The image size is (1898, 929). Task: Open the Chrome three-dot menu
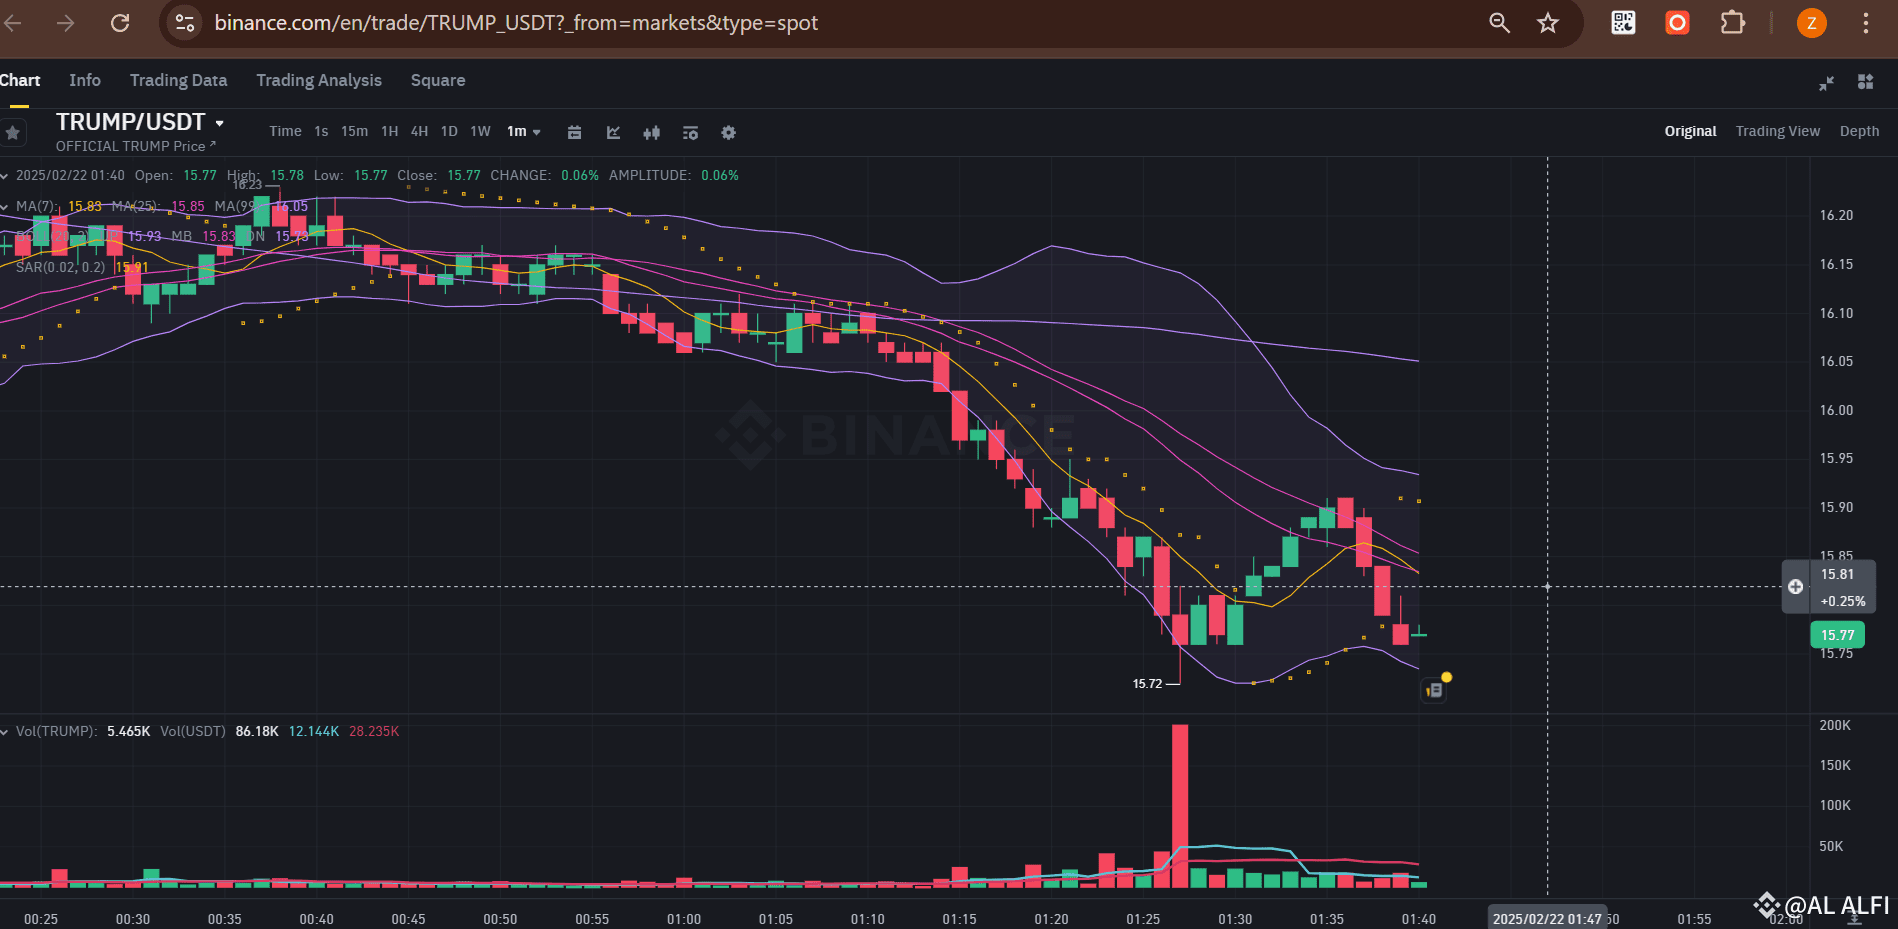1865,23
